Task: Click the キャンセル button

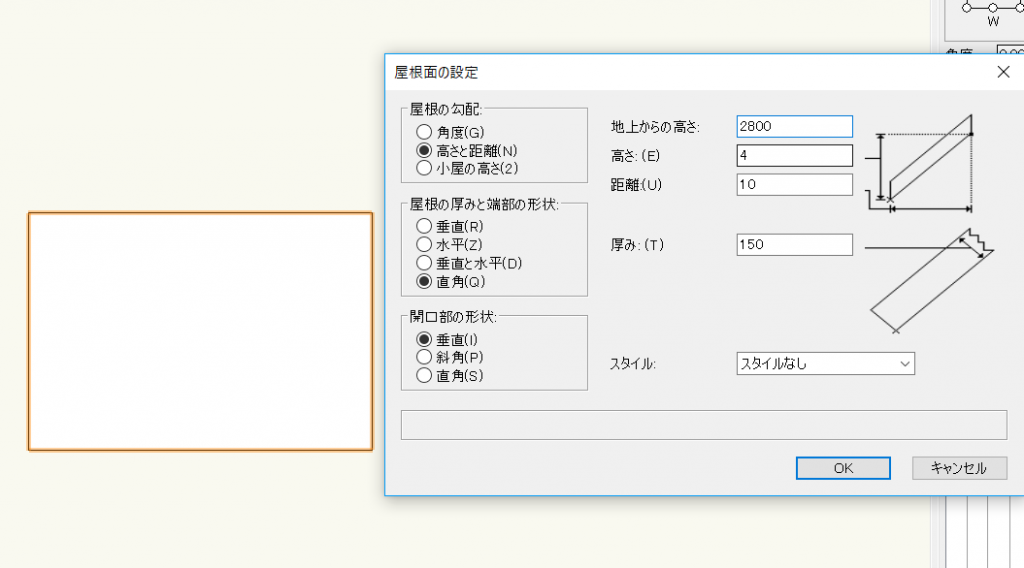Action: (958, 468)
